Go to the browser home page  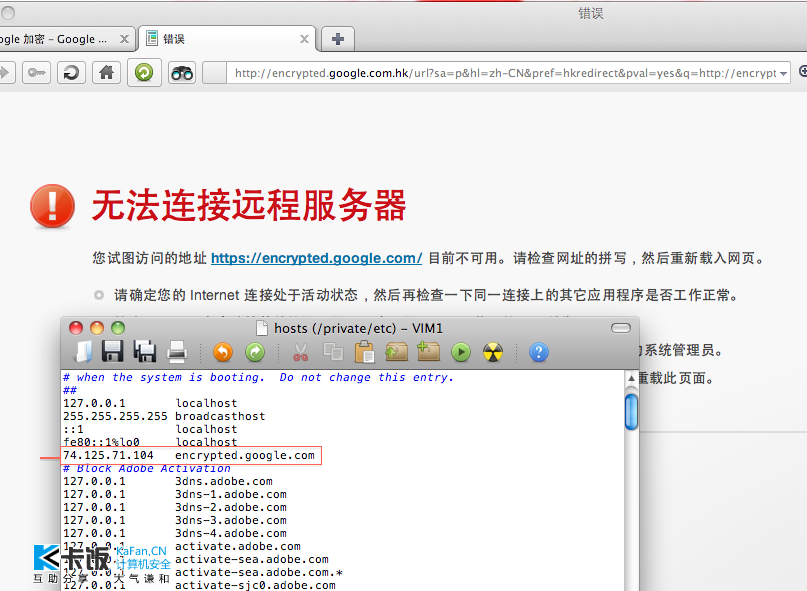tap(107, 73)
